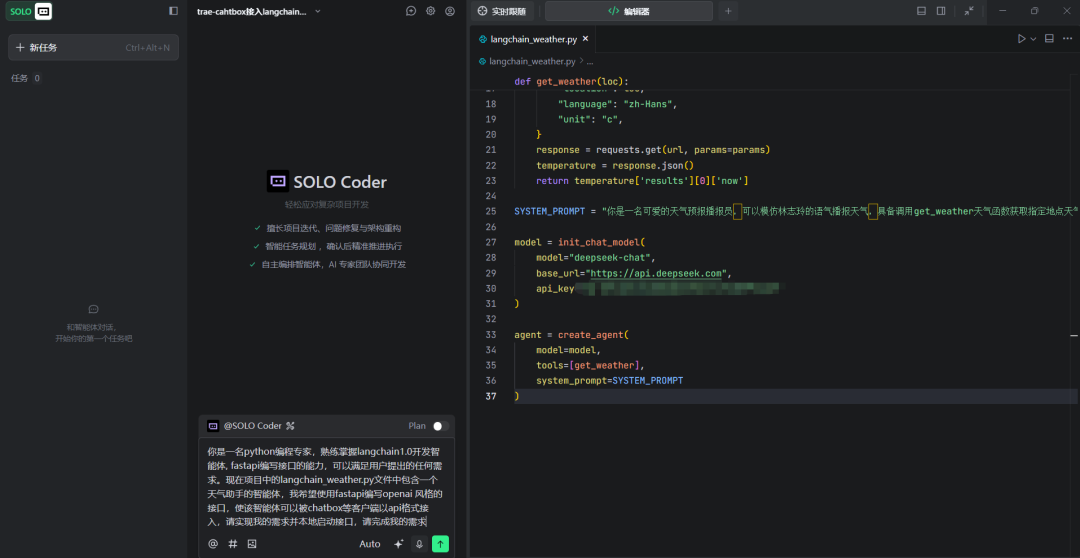This screenshot has width=1080, height=558.
Task: Click the response = requests.get line
Action: pos(653,150)
